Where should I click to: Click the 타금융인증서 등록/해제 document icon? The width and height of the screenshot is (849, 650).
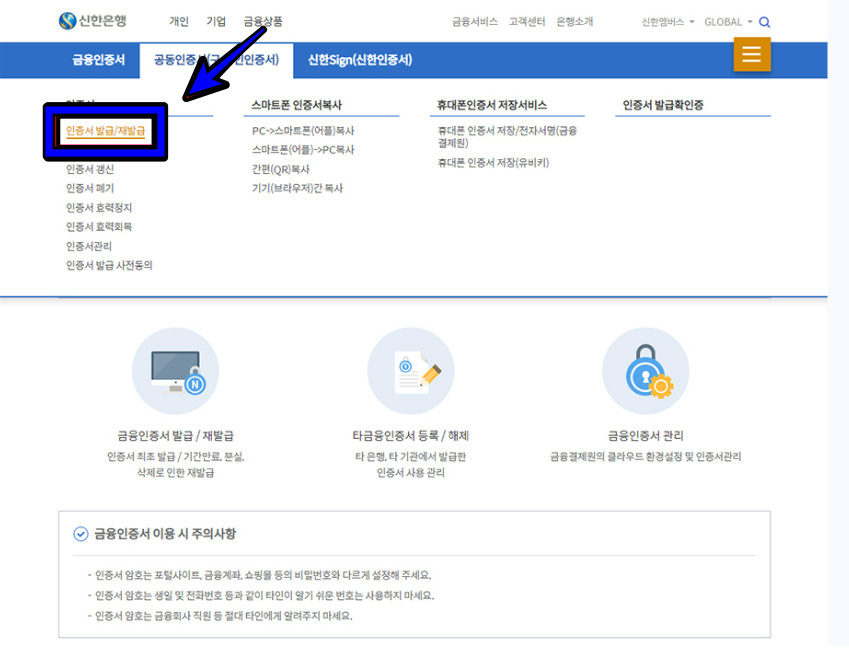click(411, 371)
